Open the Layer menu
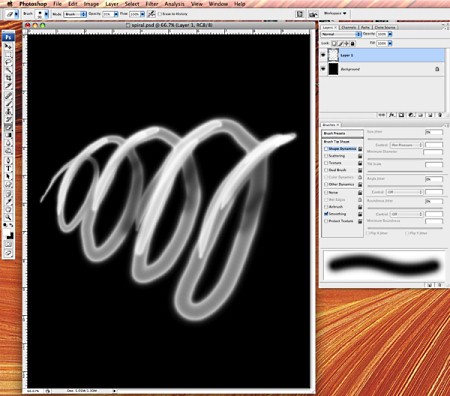Viewport: 450px width, 396px height. pos(112,4)
